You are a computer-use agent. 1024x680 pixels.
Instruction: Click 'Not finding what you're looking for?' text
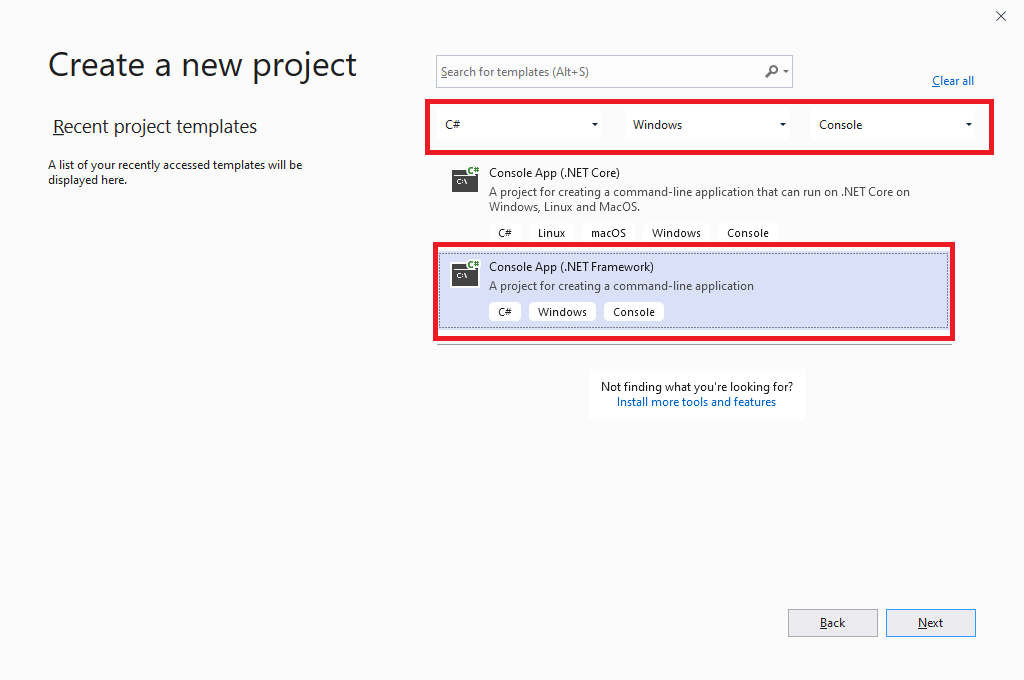[x=697, y=387]
